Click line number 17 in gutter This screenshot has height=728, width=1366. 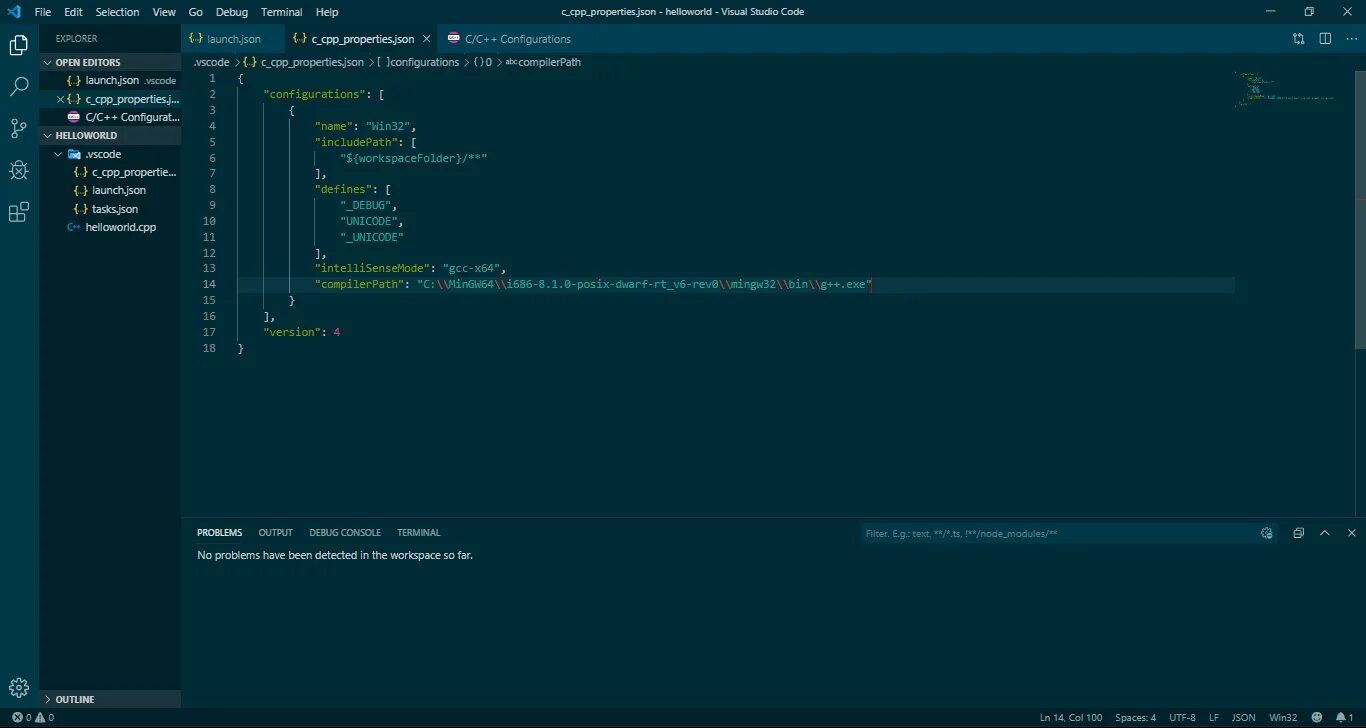click(x=209, y=332)
